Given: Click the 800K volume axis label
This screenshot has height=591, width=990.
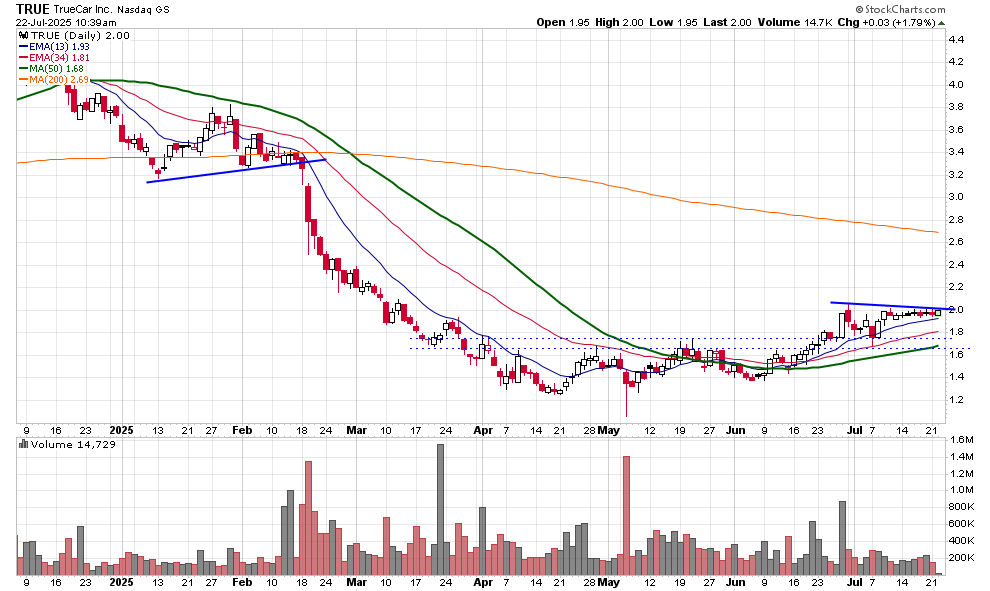Looking at the screenshot, I should (960, 506).
